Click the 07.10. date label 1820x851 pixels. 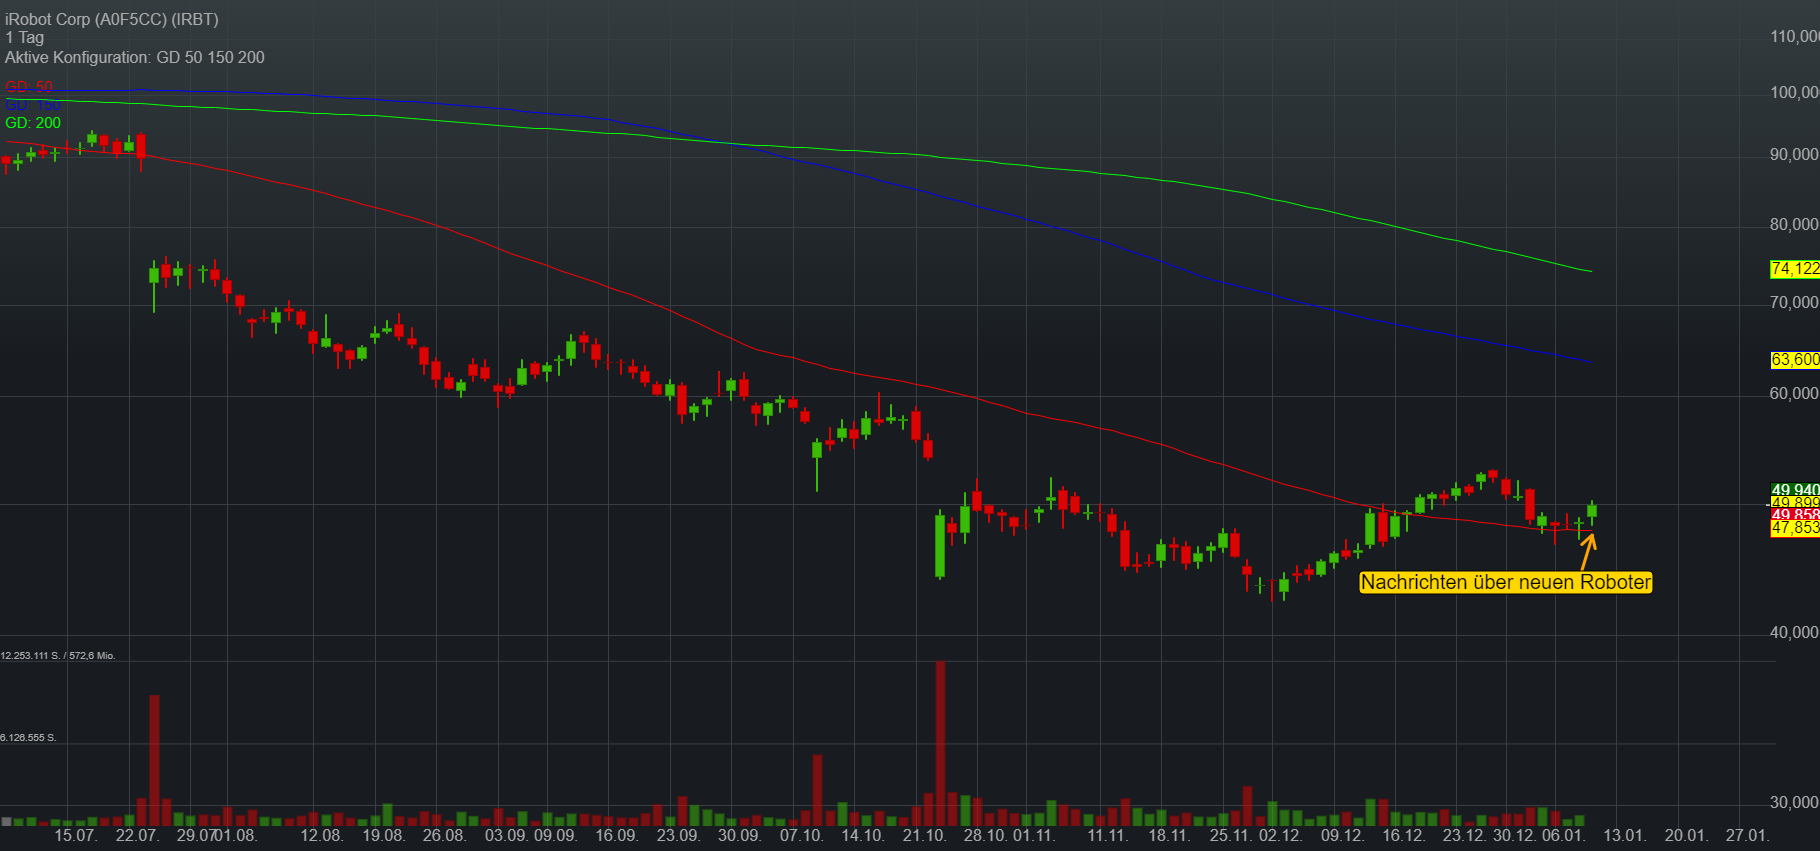point(801,836)
